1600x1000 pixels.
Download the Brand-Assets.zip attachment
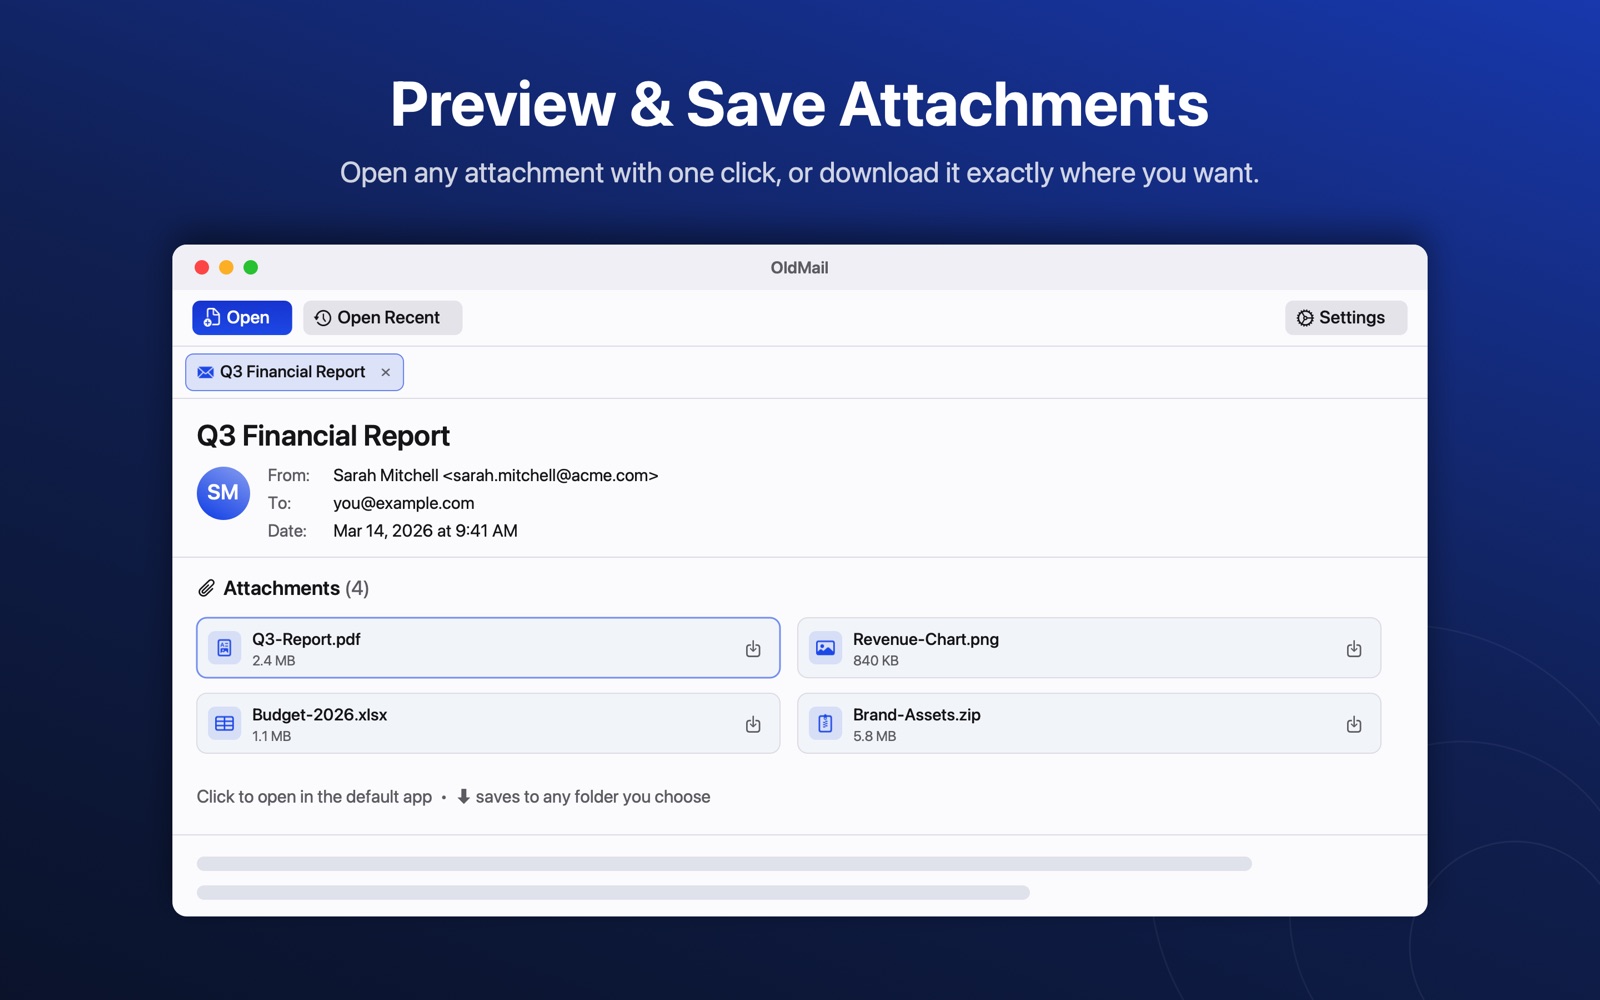pyautogui.click(x=1354, y=724)
